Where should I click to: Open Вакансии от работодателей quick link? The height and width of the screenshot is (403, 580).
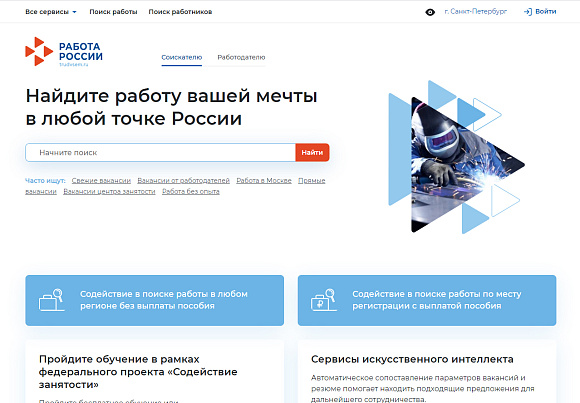pos(183,181)
